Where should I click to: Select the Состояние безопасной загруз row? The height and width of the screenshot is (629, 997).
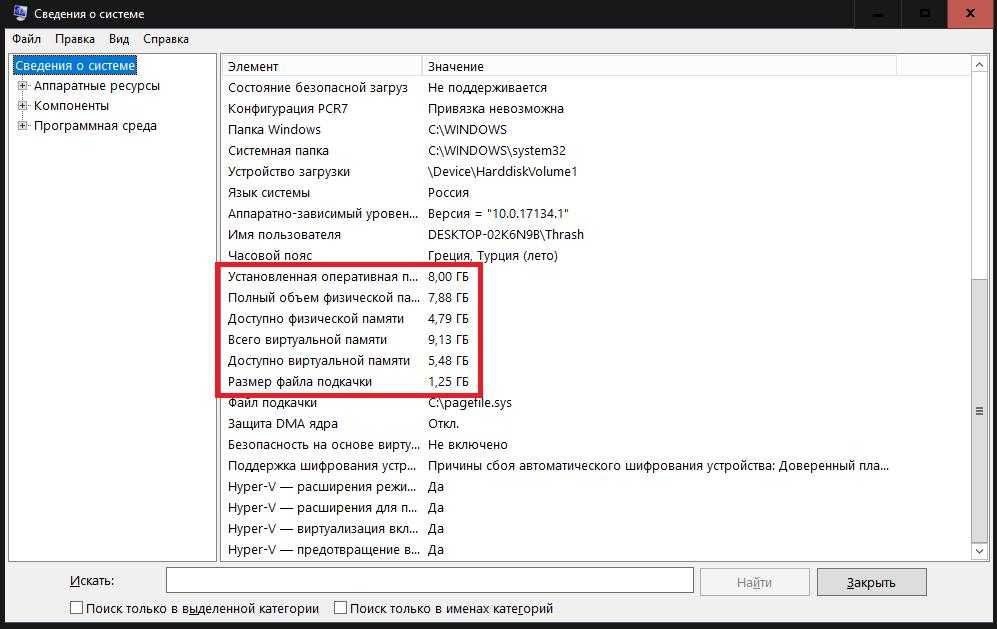(596, 88)
